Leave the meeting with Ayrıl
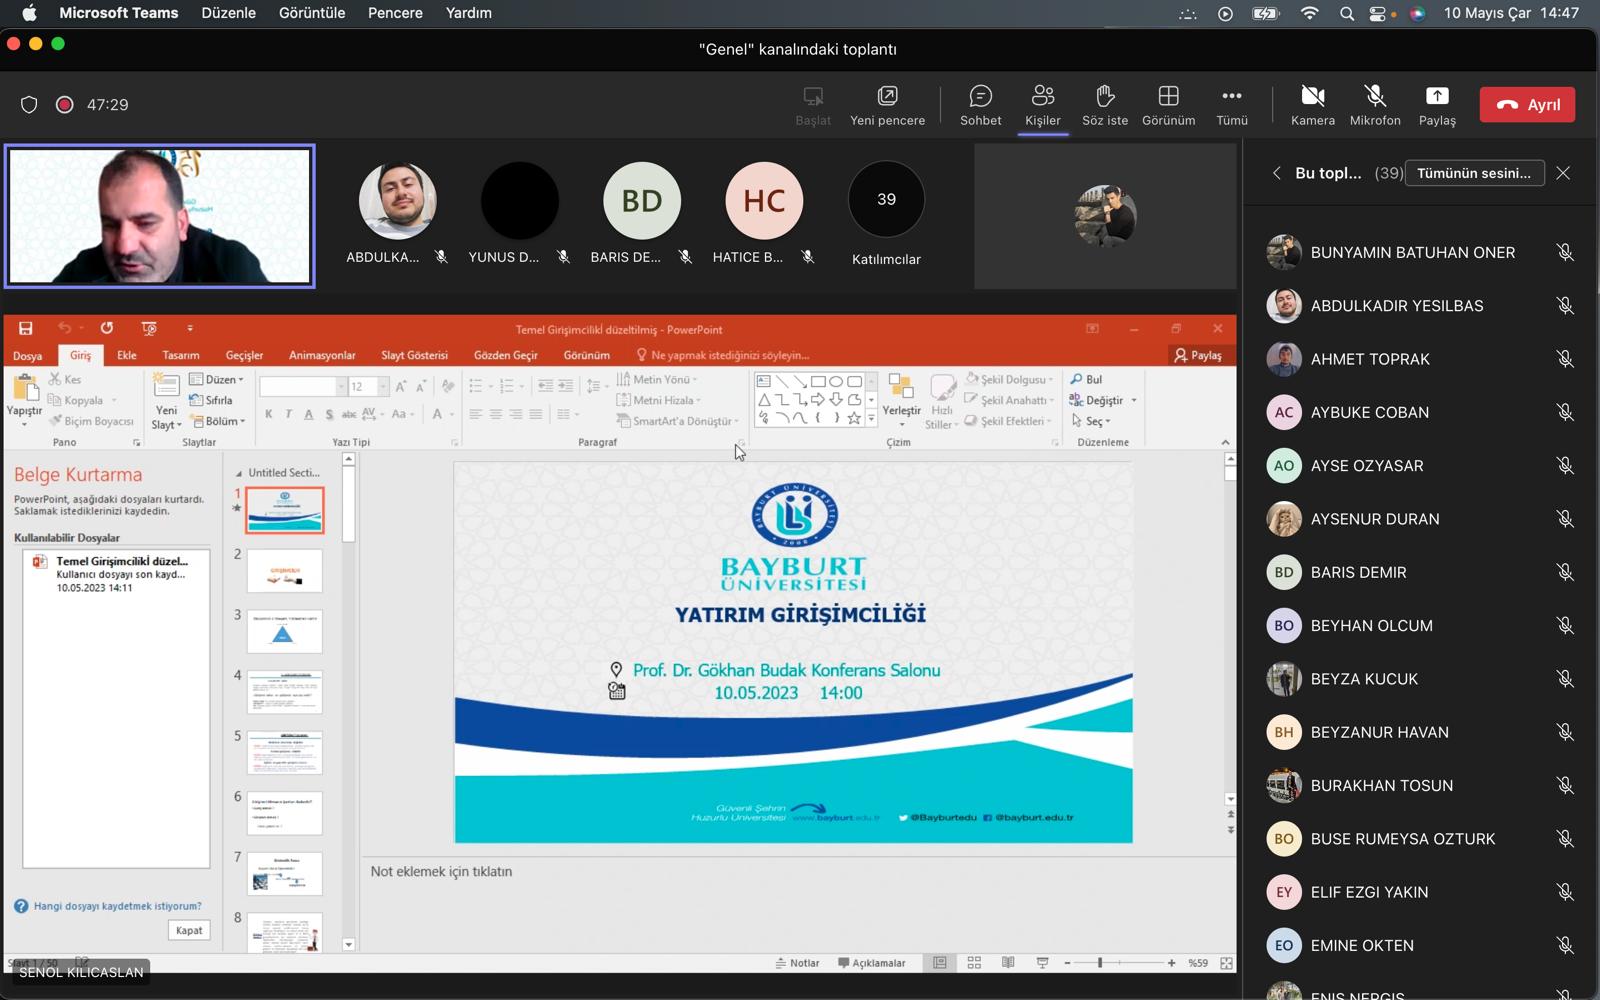The width and height of the screenshot is (1600, 1000). (x=1527, y=104)
